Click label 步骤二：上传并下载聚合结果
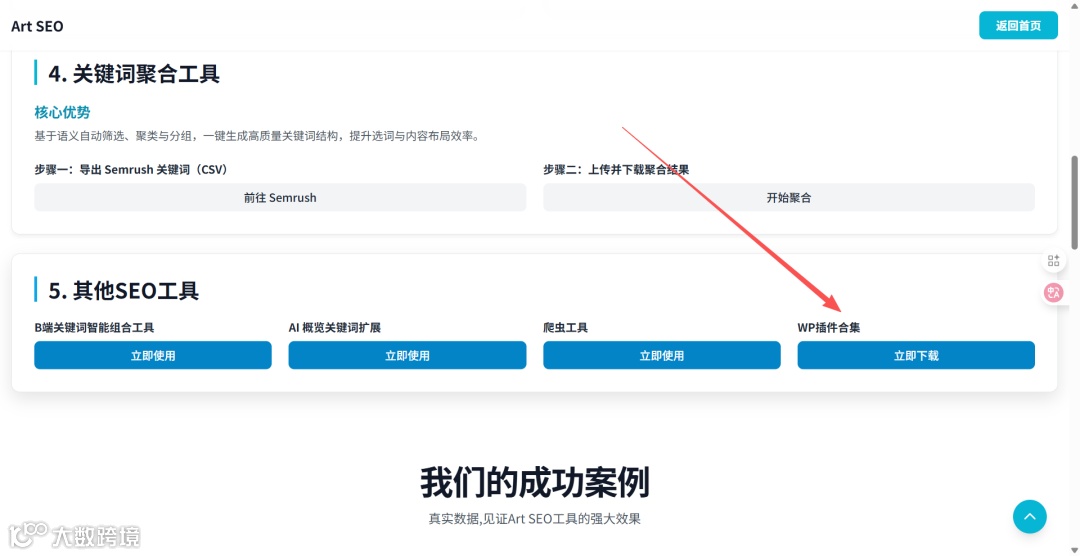1080x556 pixels. tap(616, 169)
